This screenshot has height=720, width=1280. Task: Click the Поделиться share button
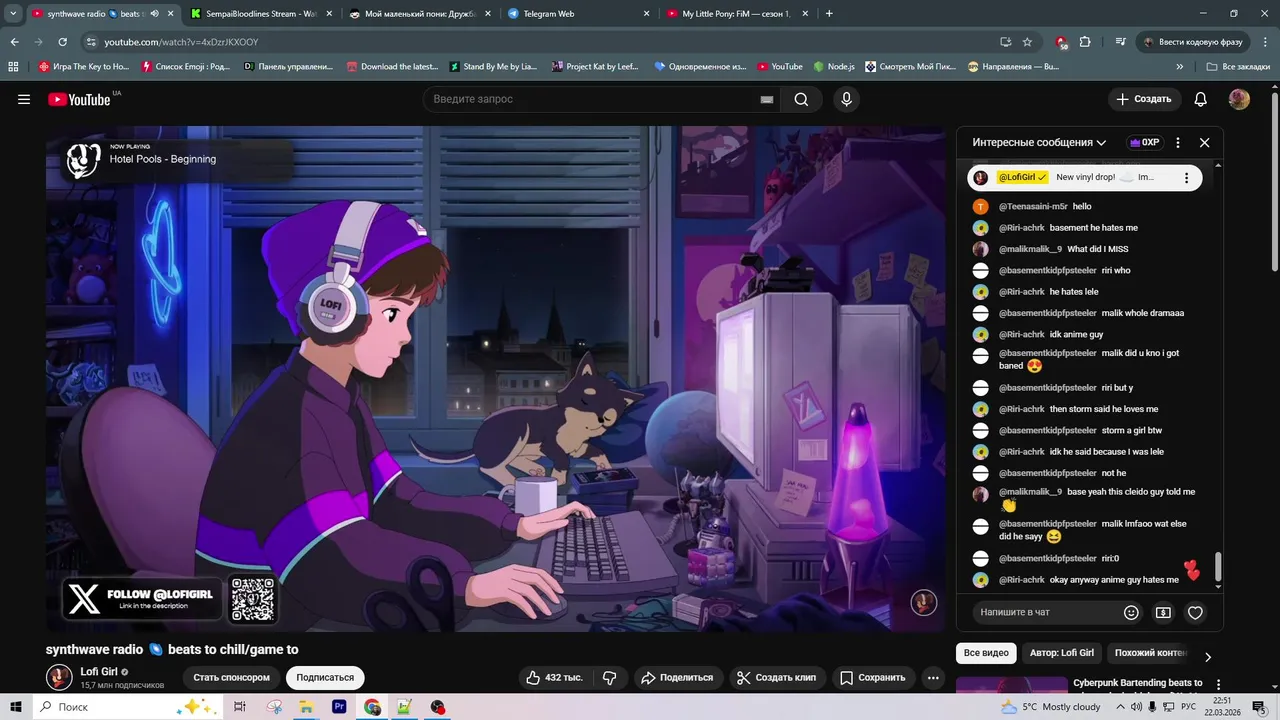pyautogui.click(x=677, y=677)
